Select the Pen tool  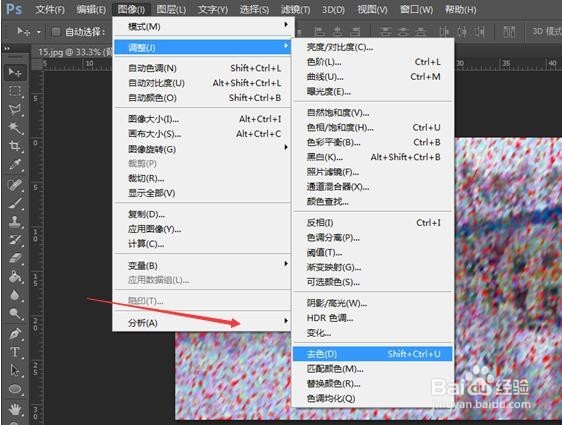[15, 334]
